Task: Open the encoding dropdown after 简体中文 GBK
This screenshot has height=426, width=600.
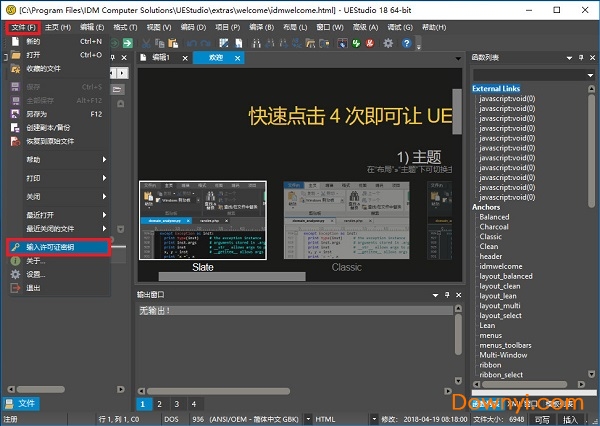Action: [308, 419]
